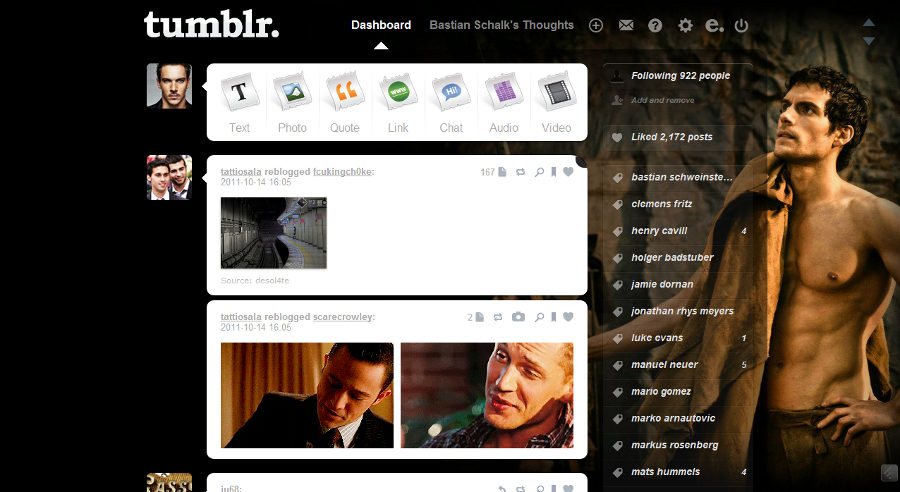Click magnifier icon on scarecrowley post
The image size is (900, 492).
click(x=539, y=317)
